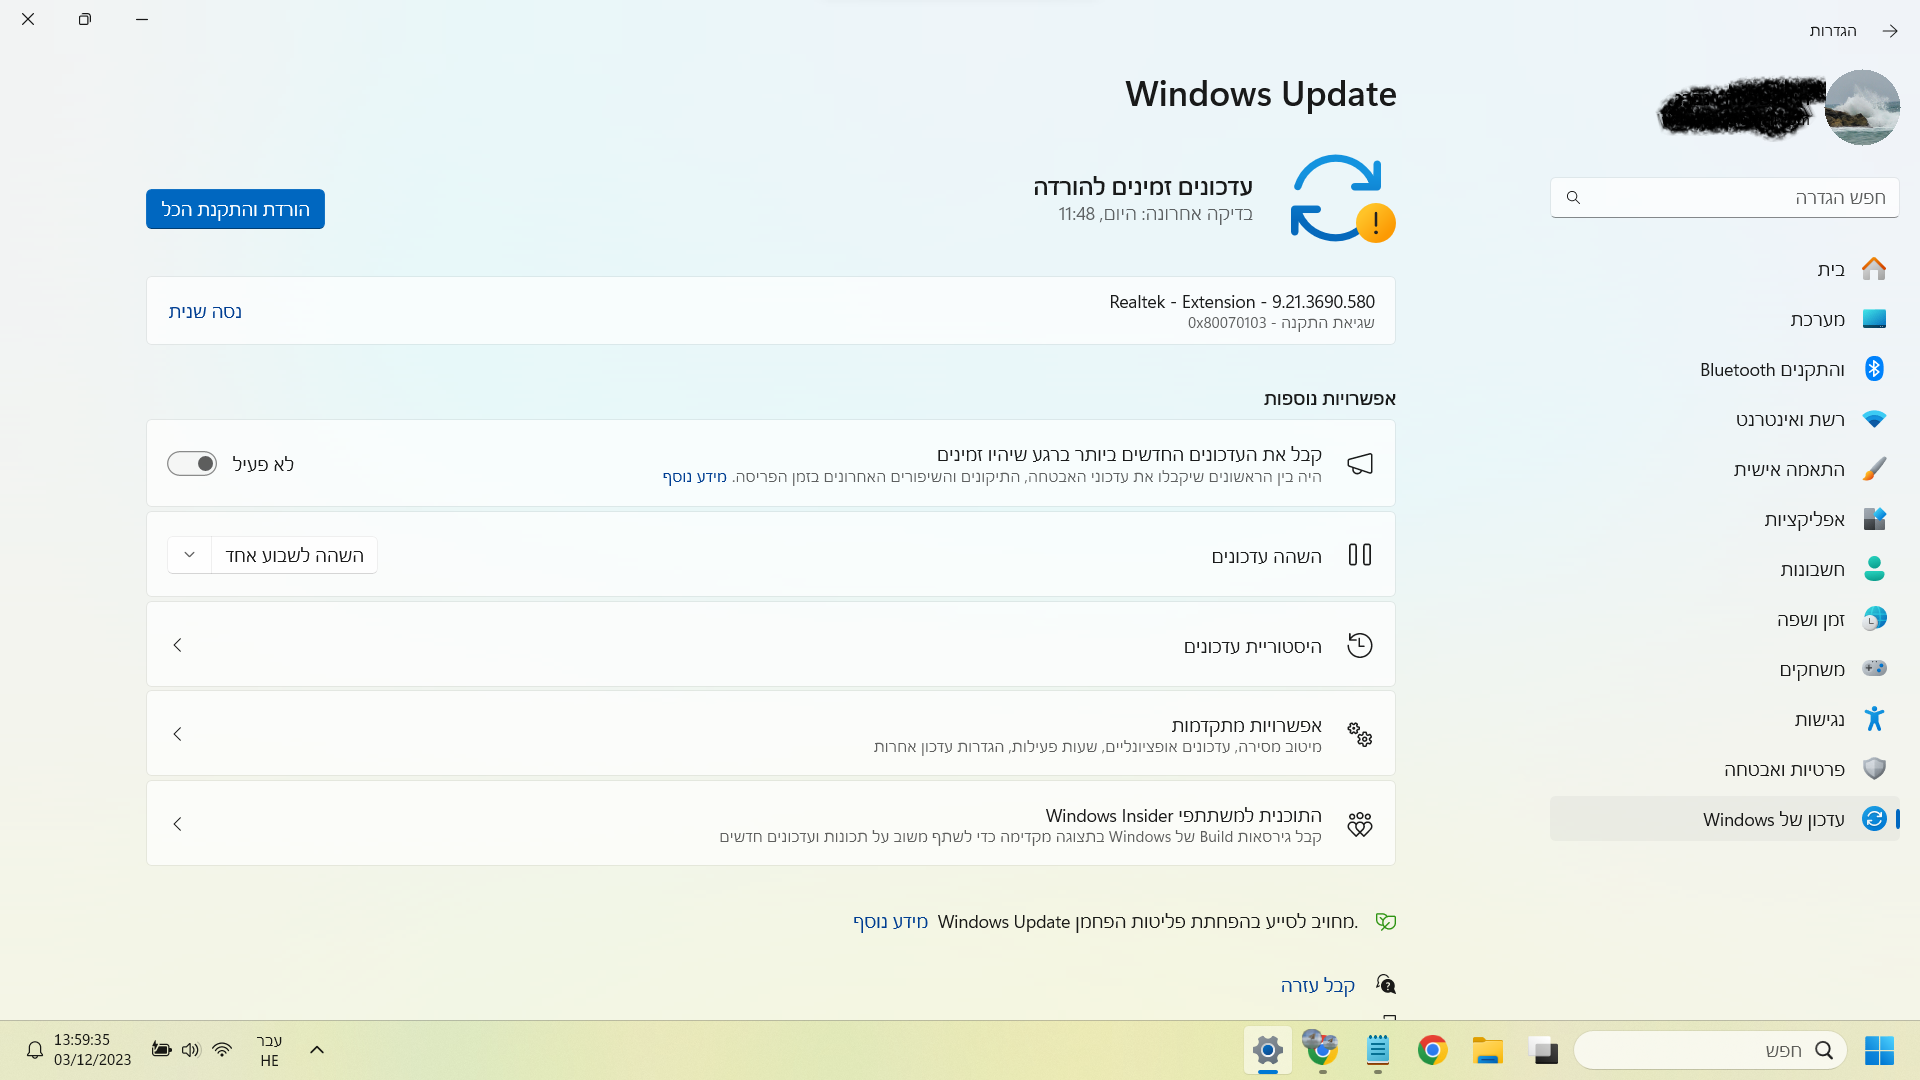This screenshot has width=1920, height=1080.
Task: Click הורדה והתקנת הכל download and install button
Action: [235, 209]
